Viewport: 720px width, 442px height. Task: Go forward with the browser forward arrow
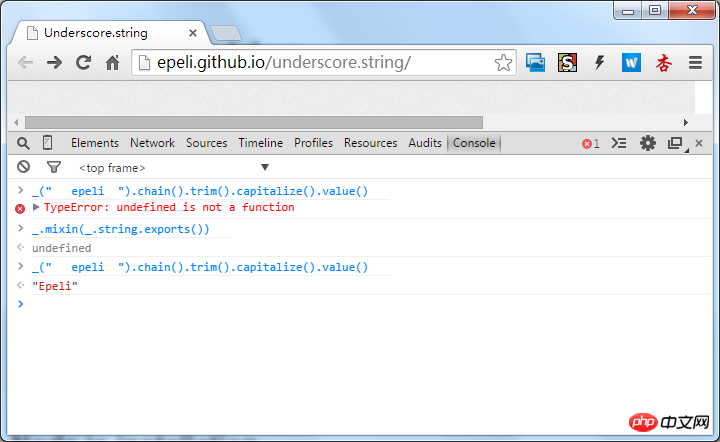[x=55, y=62]
